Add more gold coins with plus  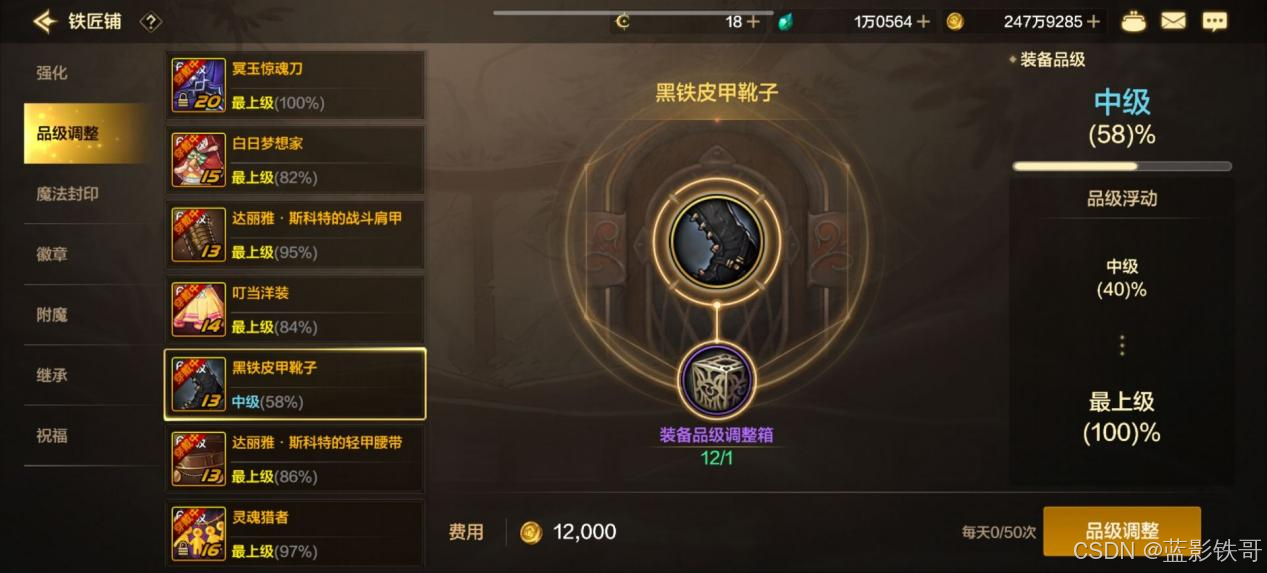click(1094, 21)
